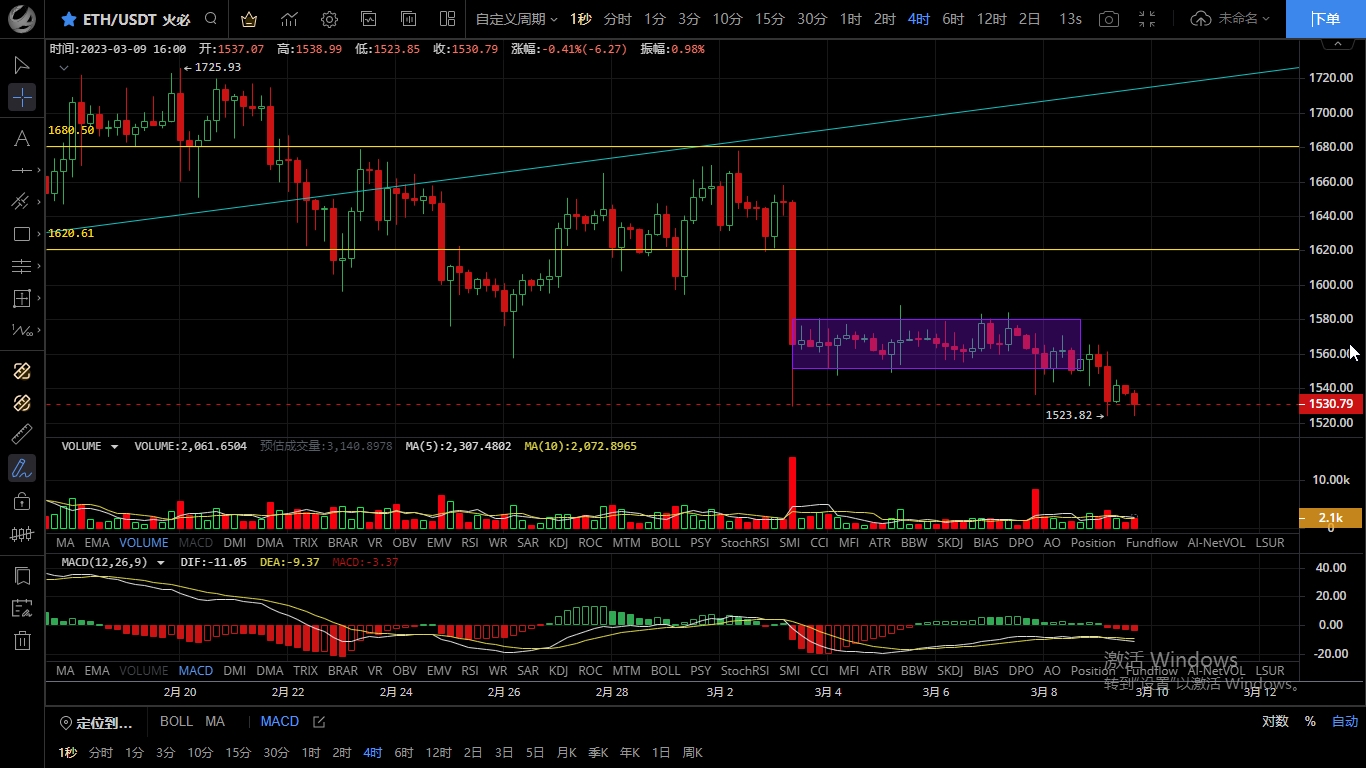The height and width of the screenshot is (768, 1366).
Task: Switch to the 1时 interval in top toolbar
Action: (x=851, y=19)
